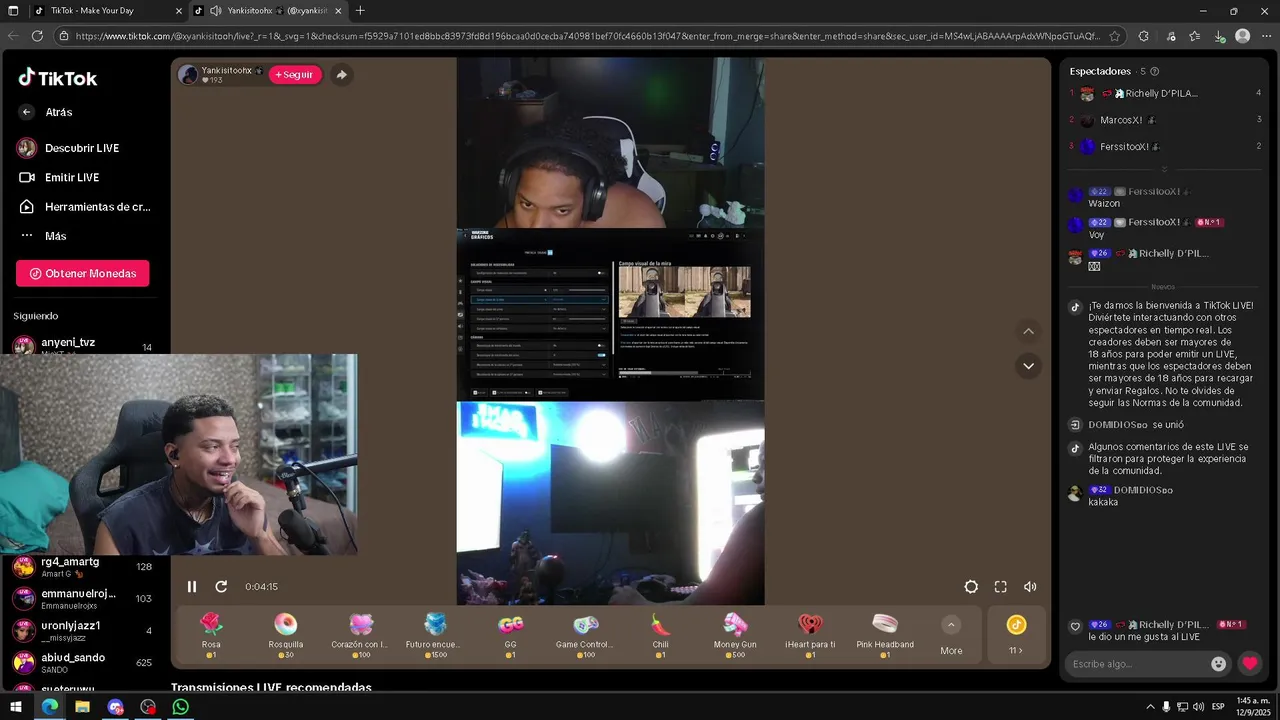Send the Chili gift
The image size is (1280, 720).
pyautogui.click(x=660, y=635)
